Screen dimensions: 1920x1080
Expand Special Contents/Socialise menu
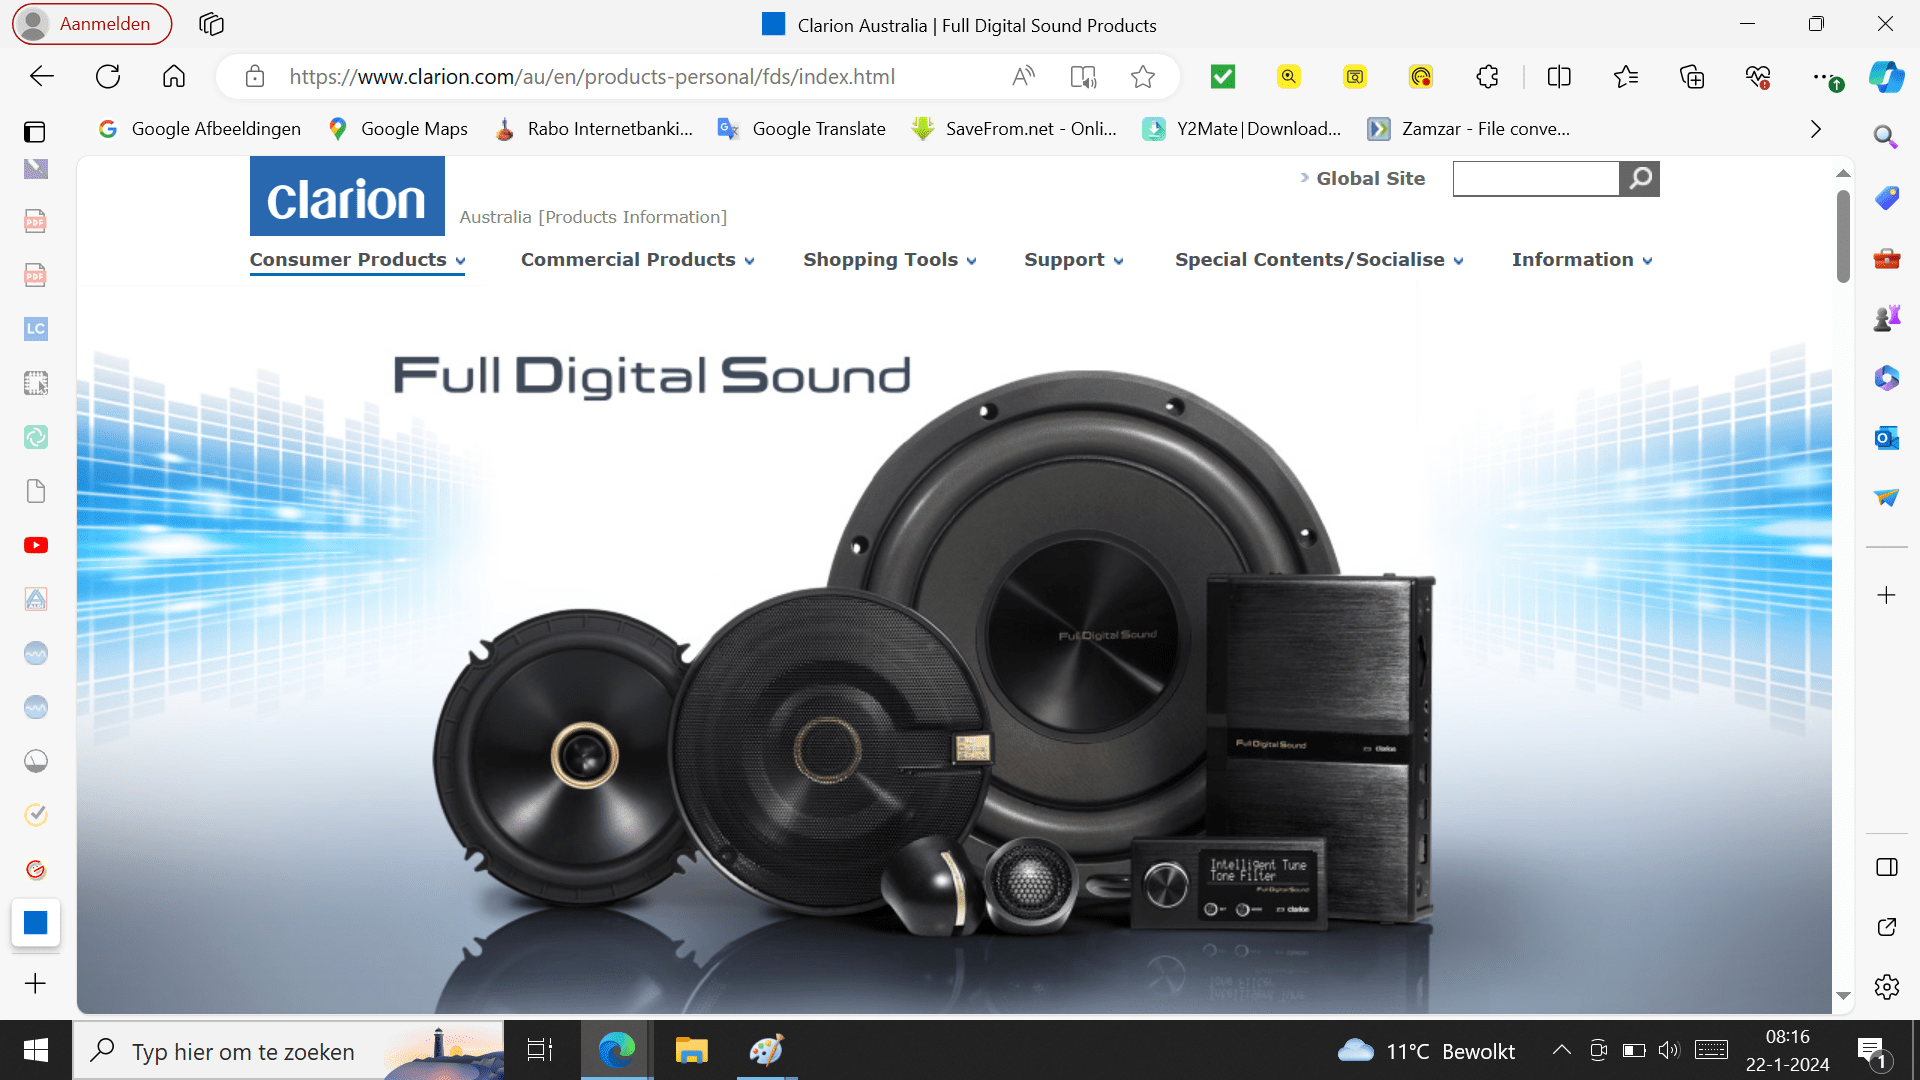pyautogui.click(x=1319, y=260)
